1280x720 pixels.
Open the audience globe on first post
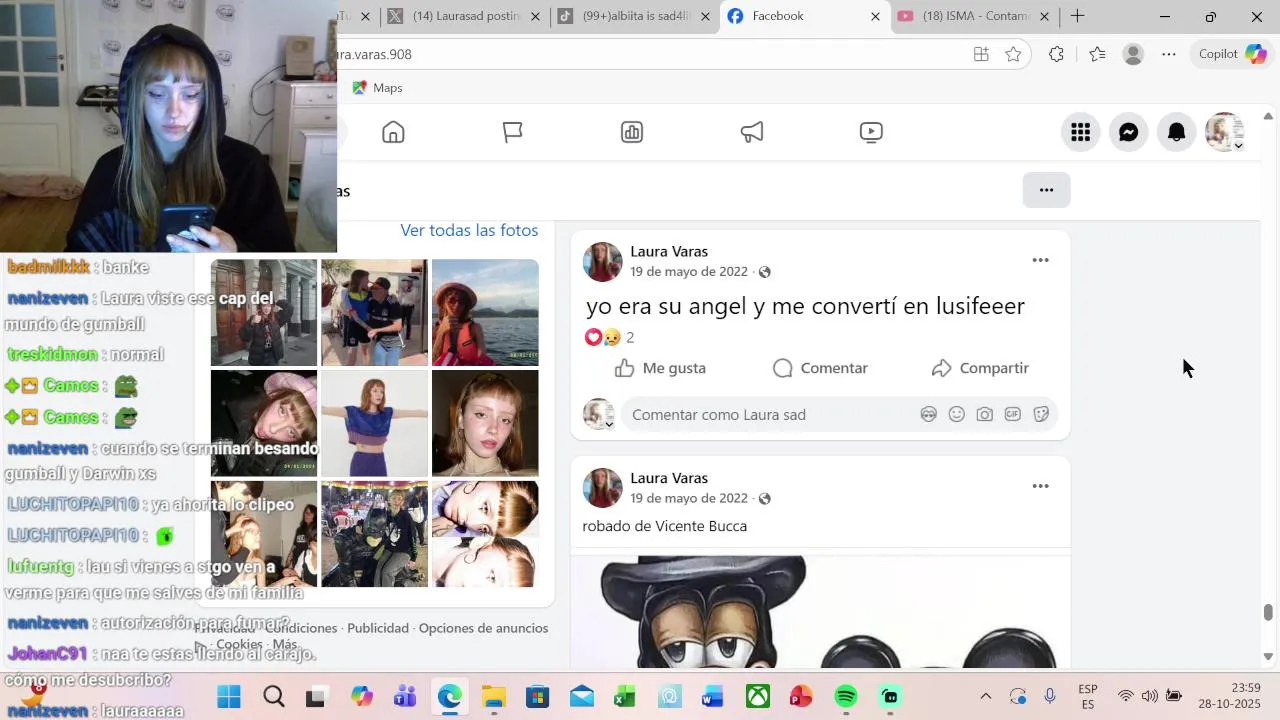[x=765, y=272]
